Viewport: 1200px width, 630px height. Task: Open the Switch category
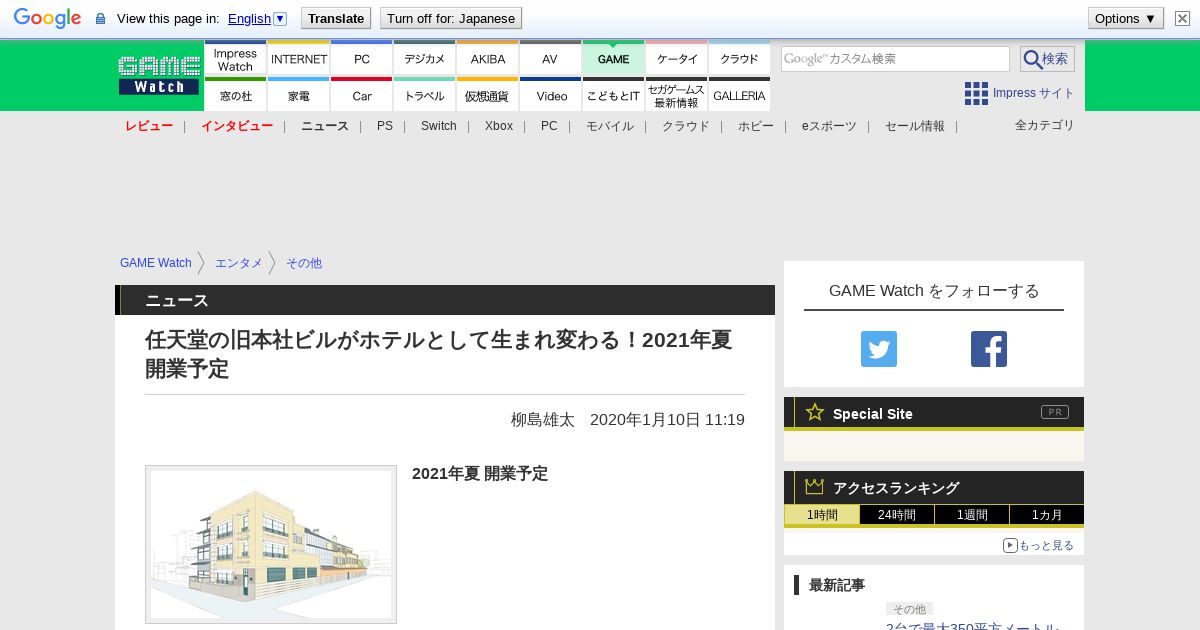[x=438, y=126]
